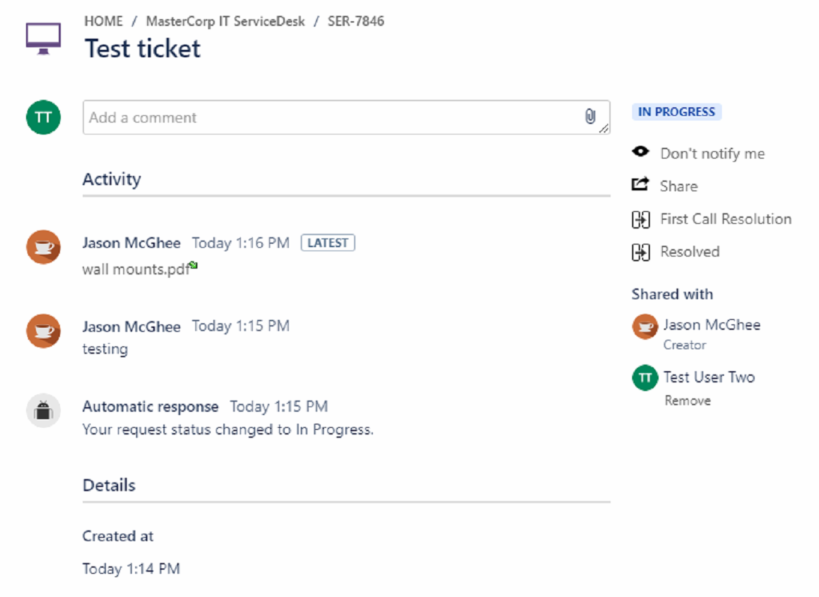
Task: Open the HOME breadcrumb link
Action: coord(103,21)
